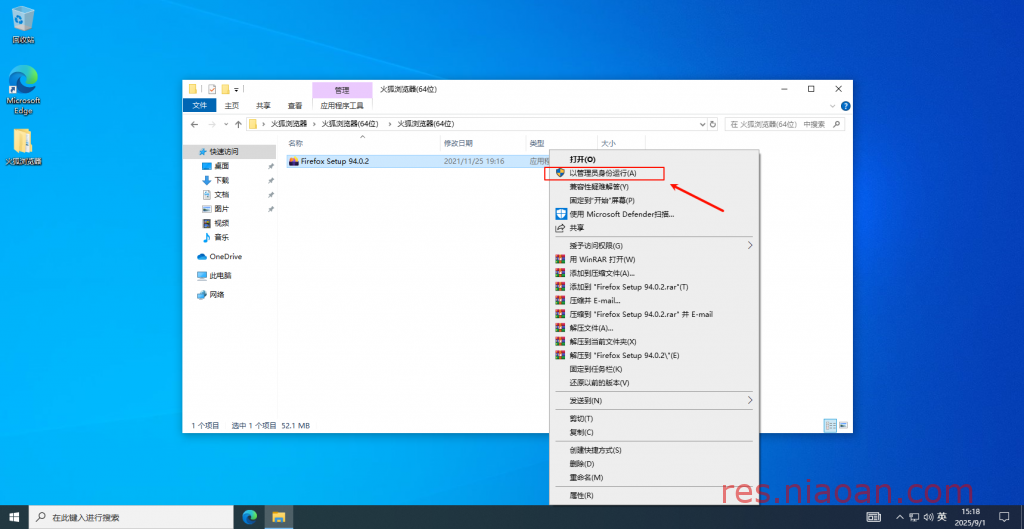Launch Microsoft Edge desktop shortcut
The width and height of the screenshot is (1024, 529).
pos(23,89)
